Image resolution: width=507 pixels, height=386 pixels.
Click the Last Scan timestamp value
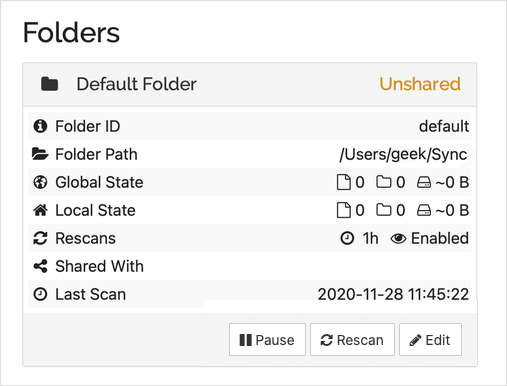click(x=393, y=294)
